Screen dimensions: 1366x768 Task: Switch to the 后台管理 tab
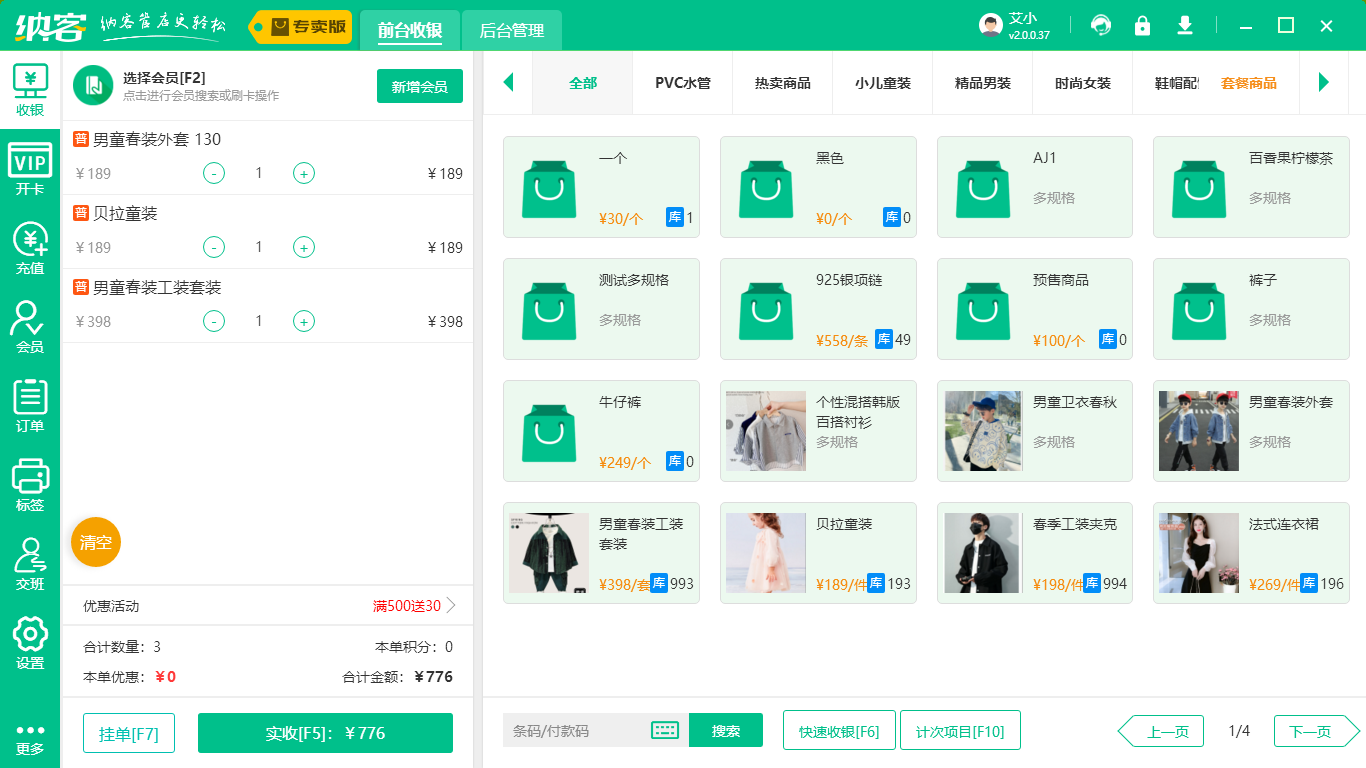[x=511, y=31]
